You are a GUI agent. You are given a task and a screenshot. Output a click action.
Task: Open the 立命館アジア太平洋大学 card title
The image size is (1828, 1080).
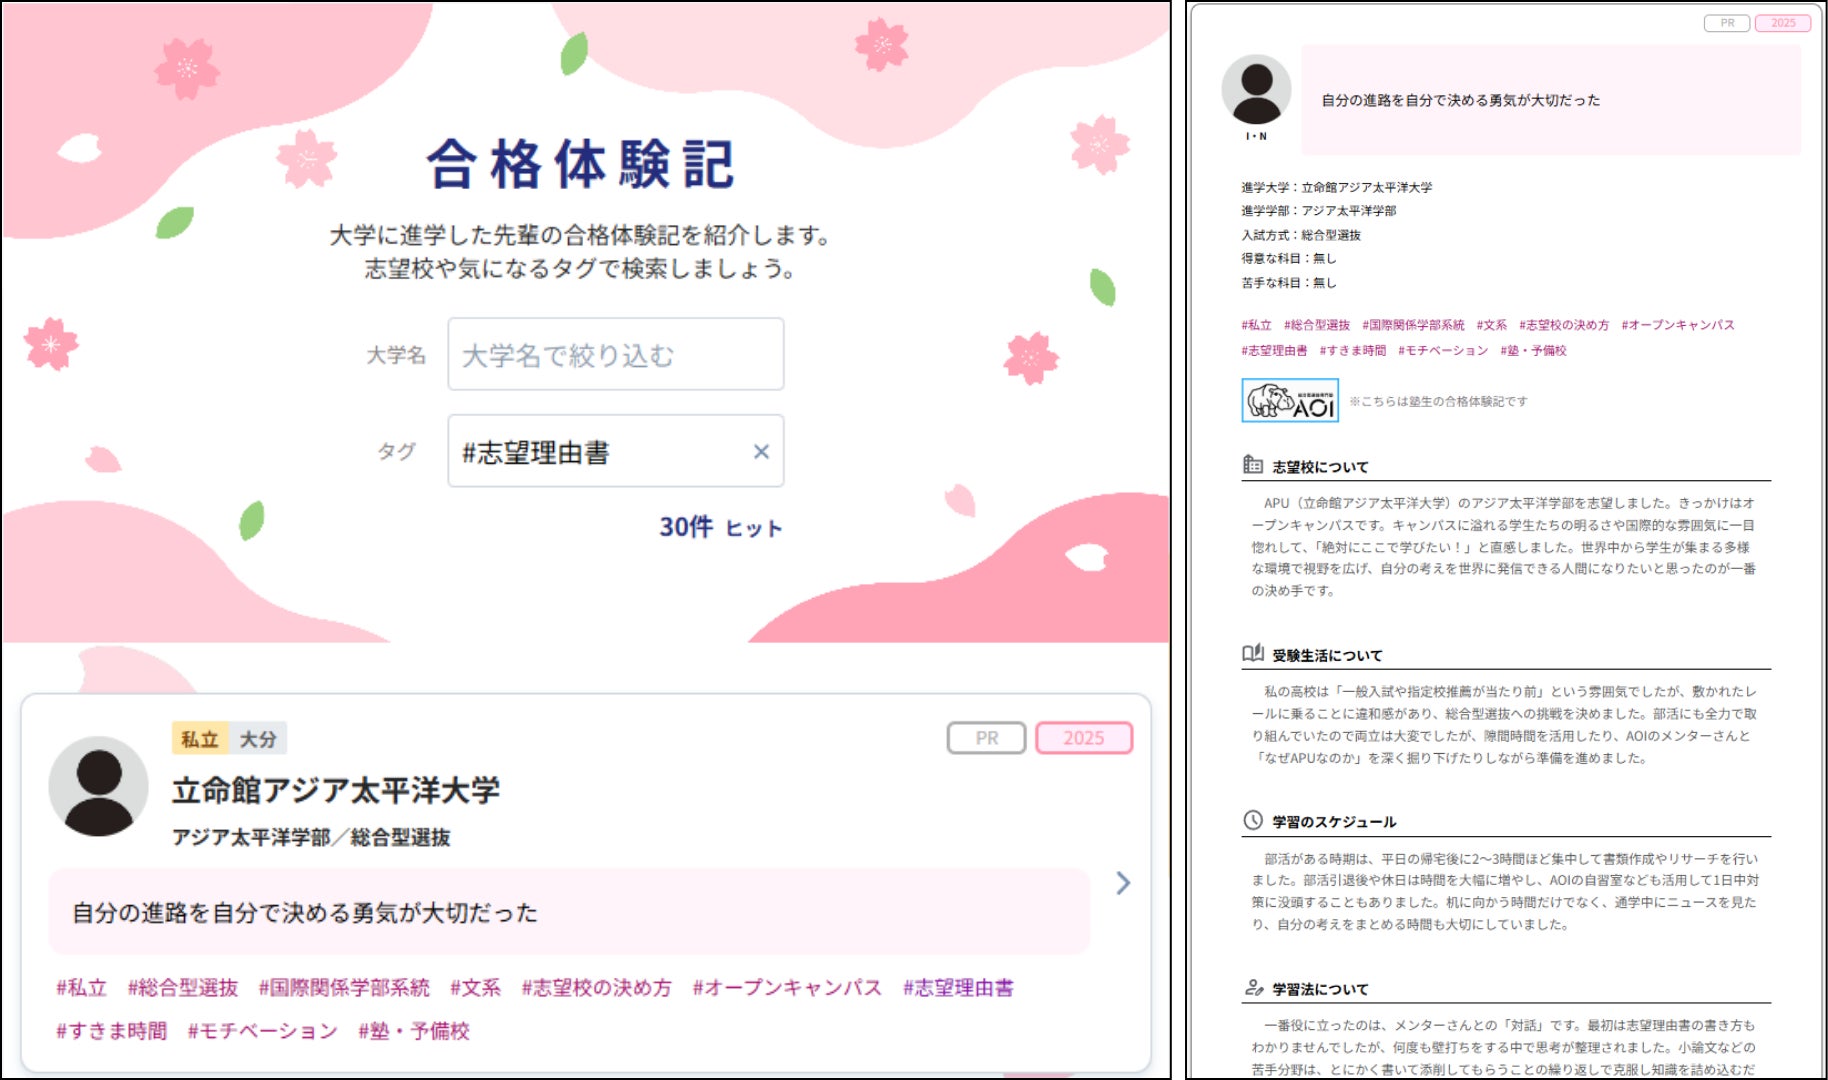pos(336,791)
